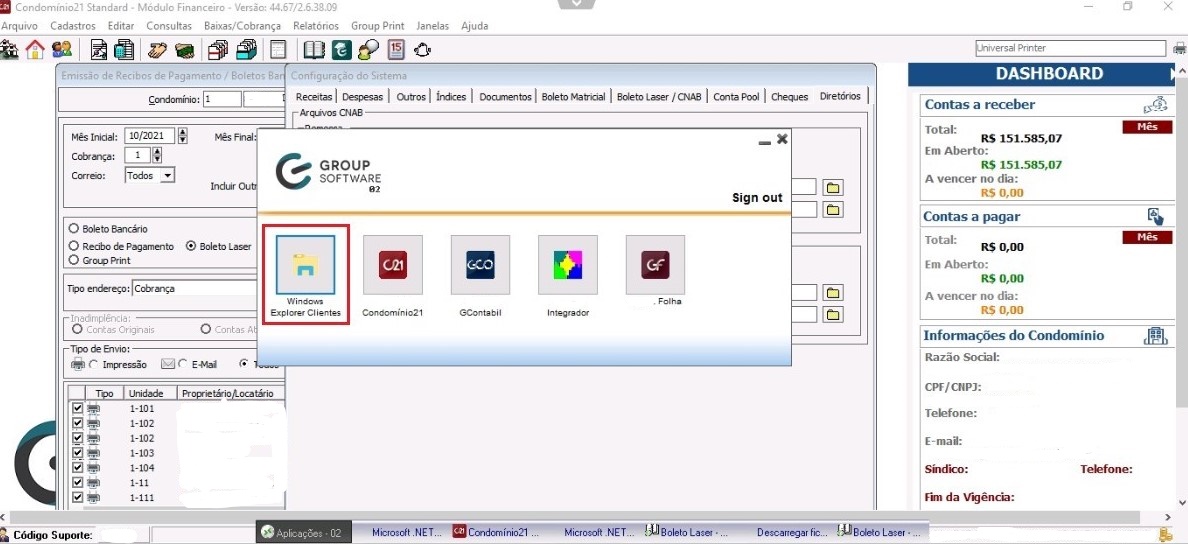
Task: Open the Relatórios menu
Action: (316, 26)
